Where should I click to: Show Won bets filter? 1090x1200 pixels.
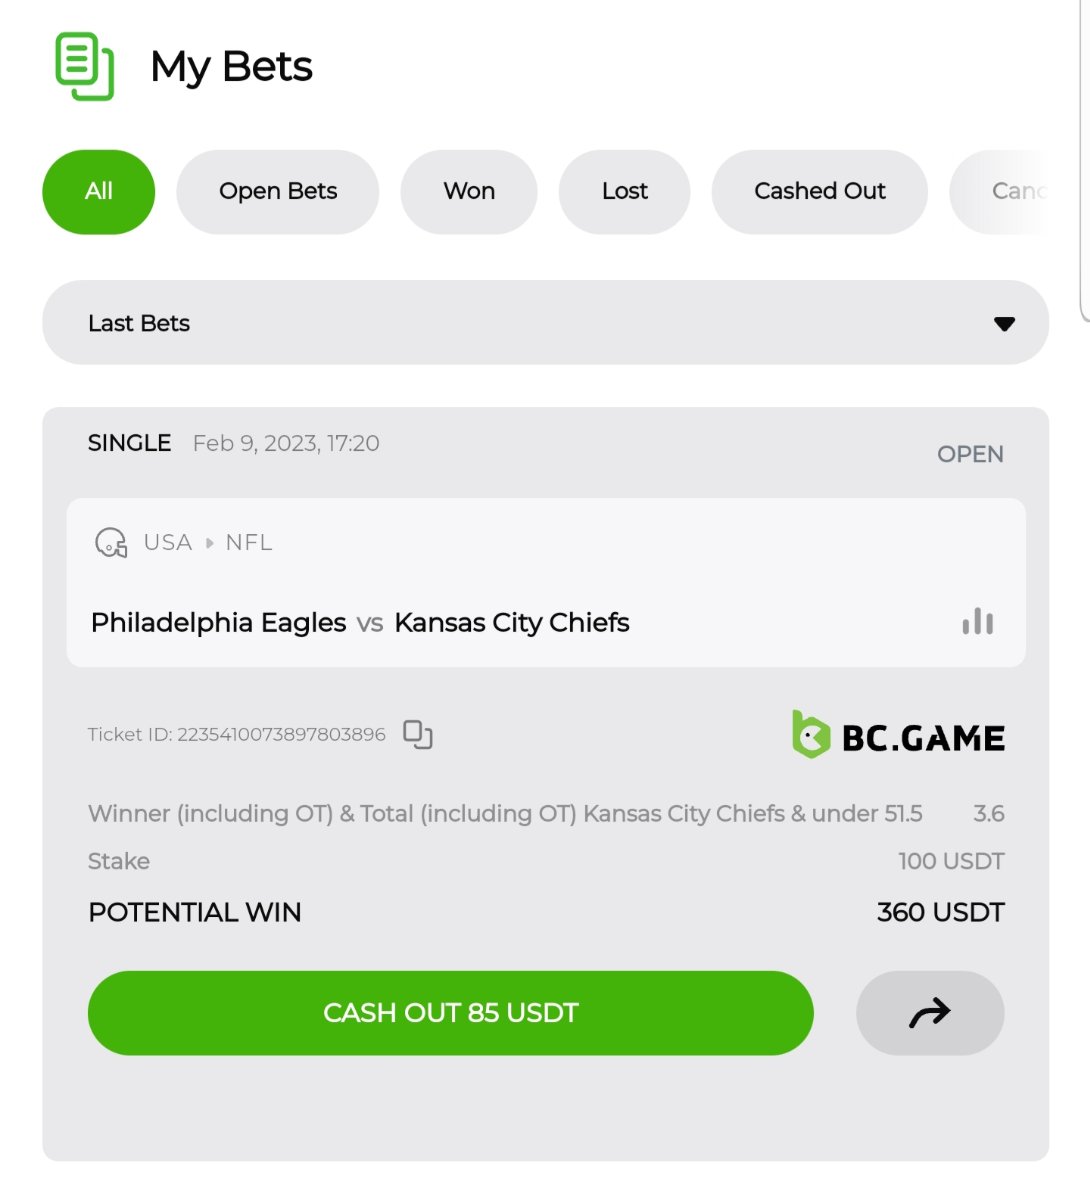click(x=468, y=191)
